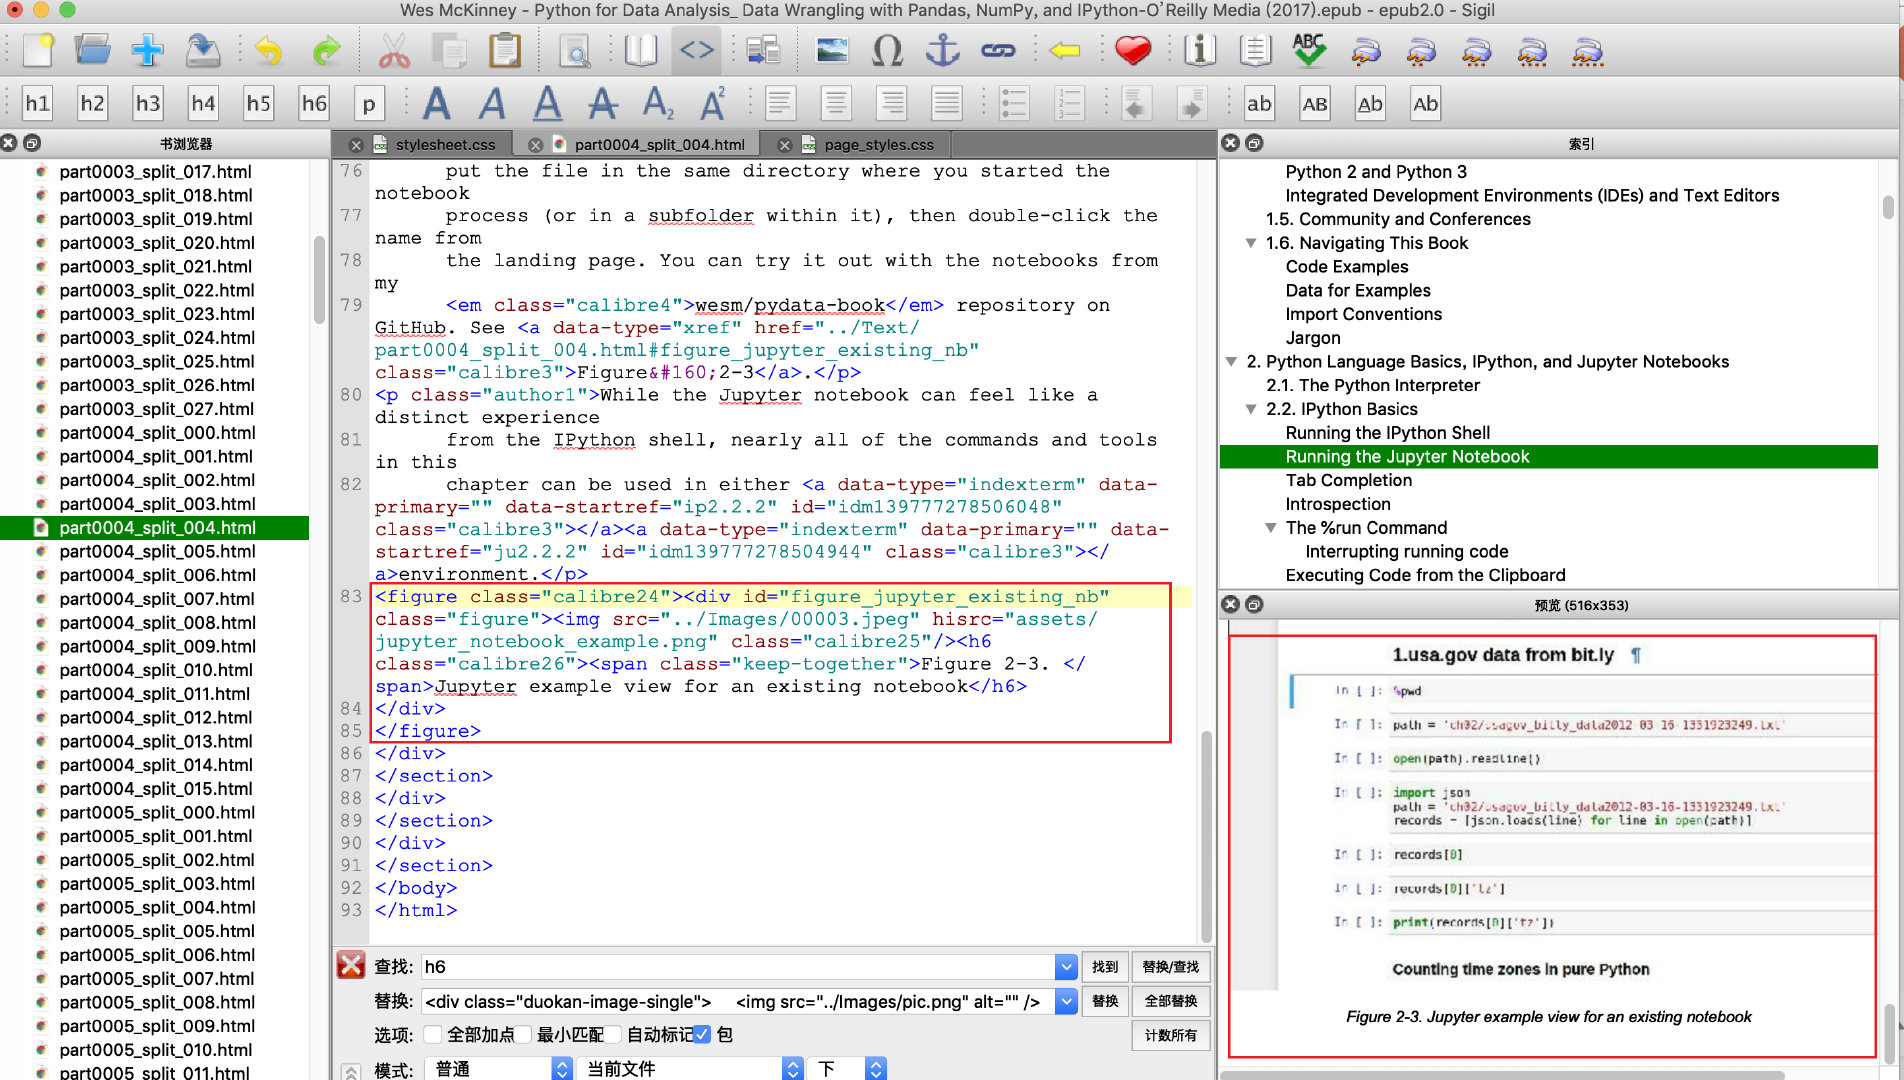Switch to Code View icon
The width and height of the screenshot is (1904, 1080).
696,50
